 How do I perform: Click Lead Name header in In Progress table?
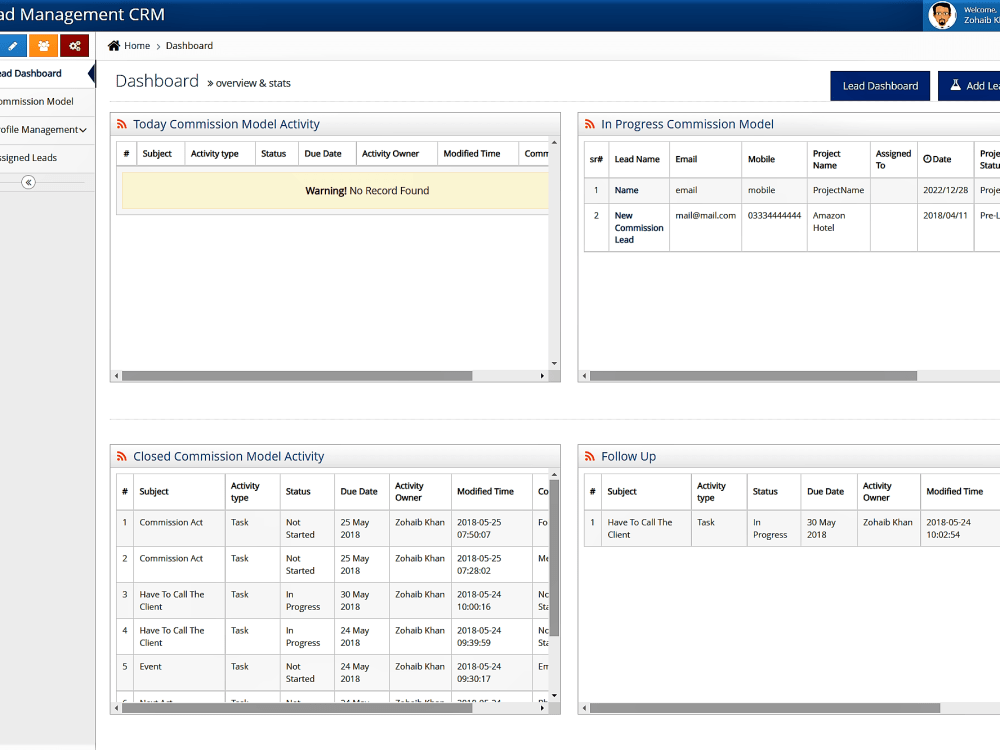point(637,159)
